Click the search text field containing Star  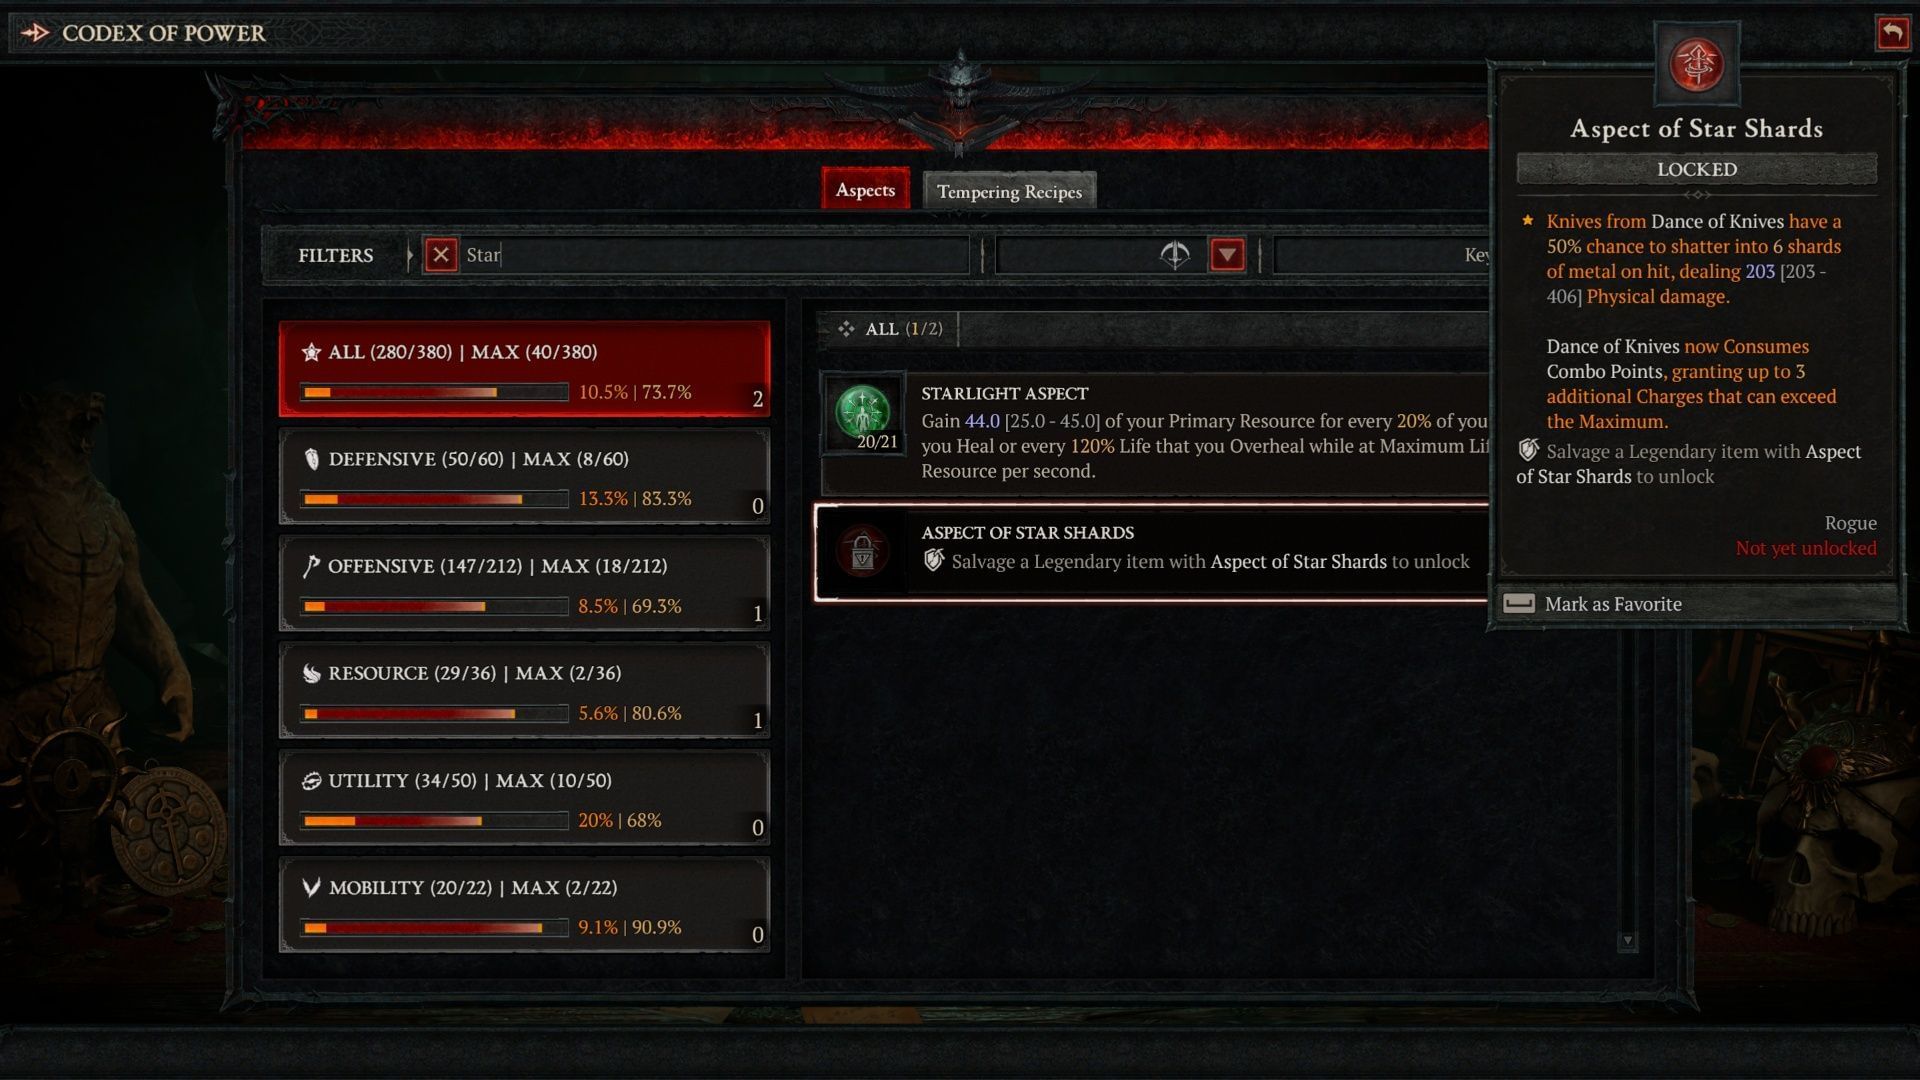(x=713, y=255)
